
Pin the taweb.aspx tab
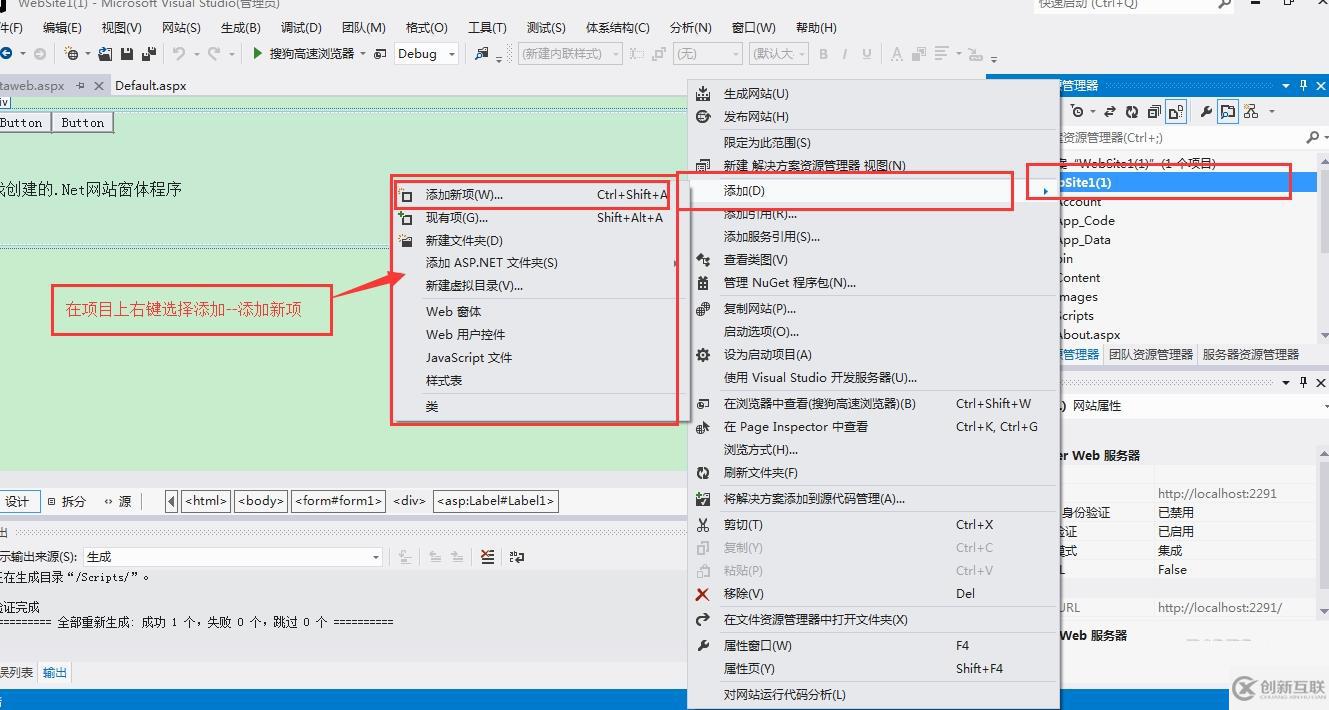pyautogui.click(x=80, y=86)
